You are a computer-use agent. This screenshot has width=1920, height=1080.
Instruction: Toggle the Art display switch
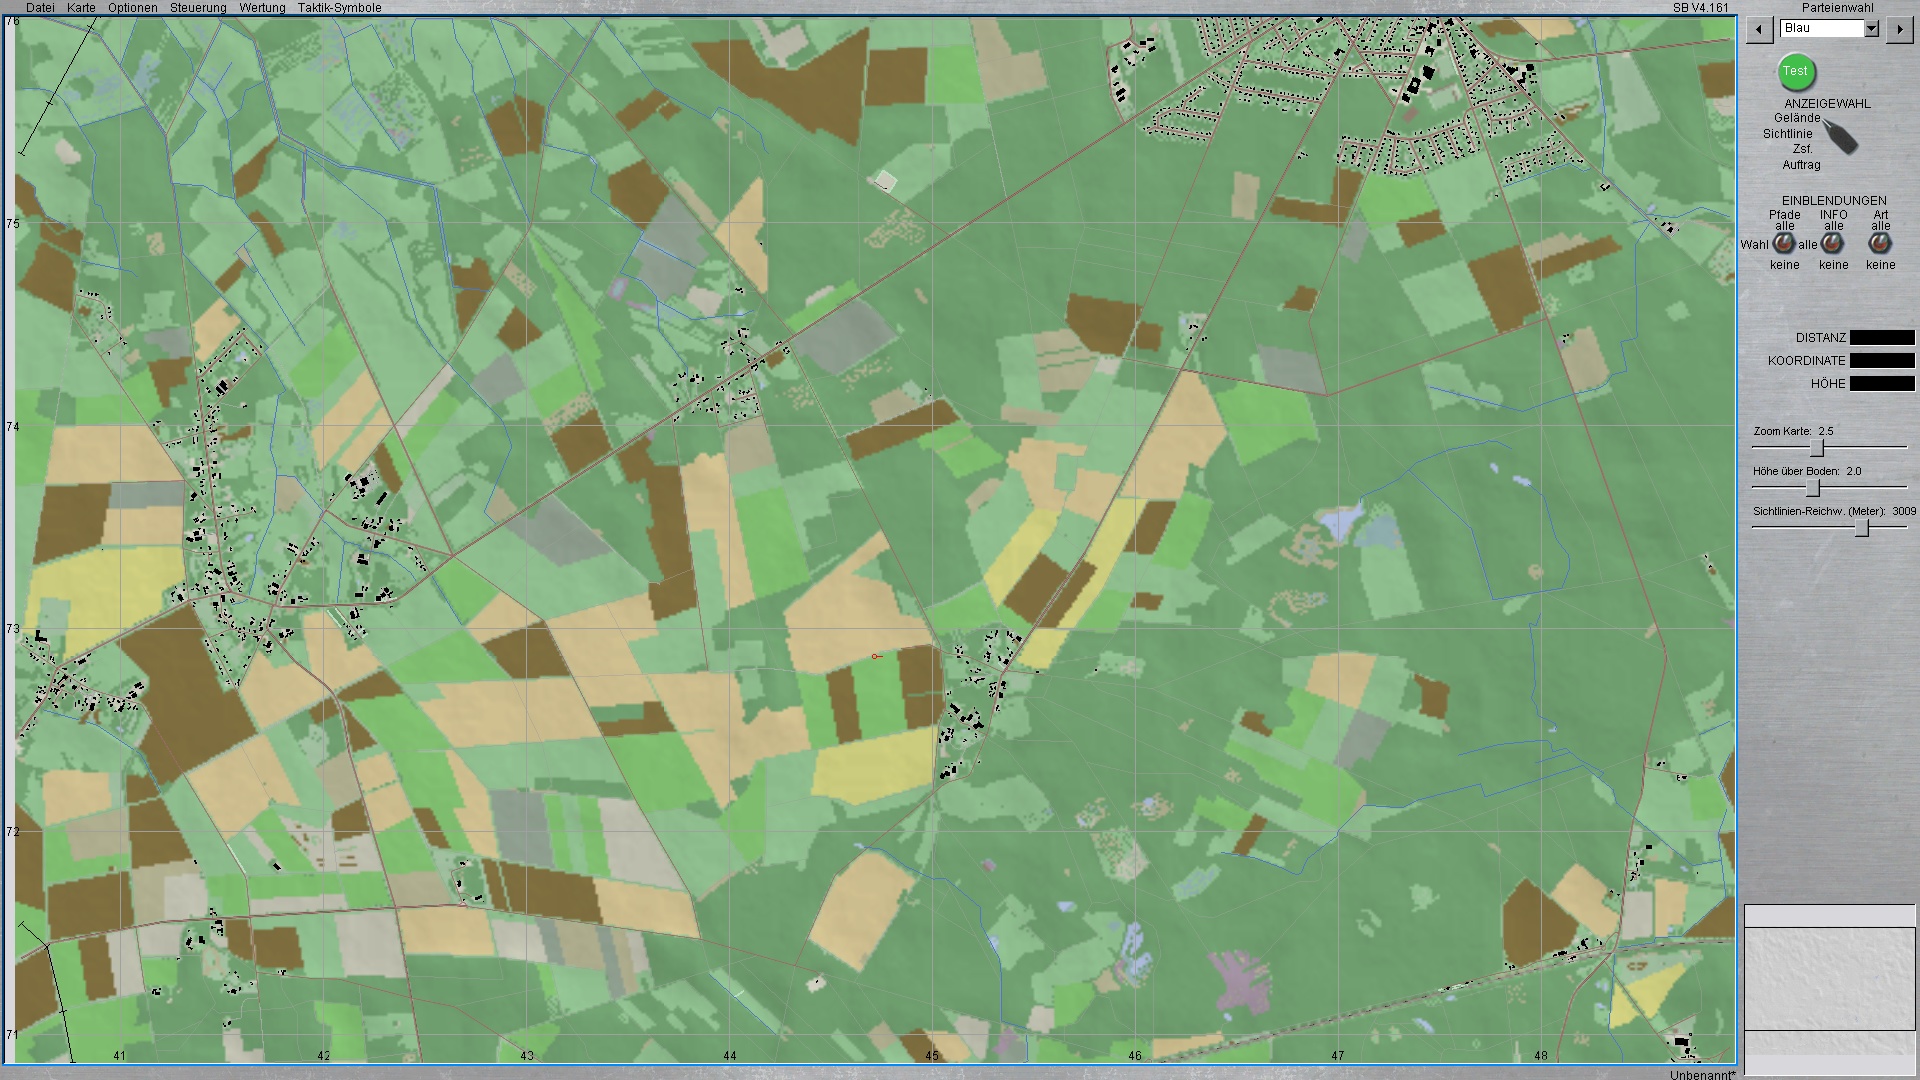(1880, 244)
